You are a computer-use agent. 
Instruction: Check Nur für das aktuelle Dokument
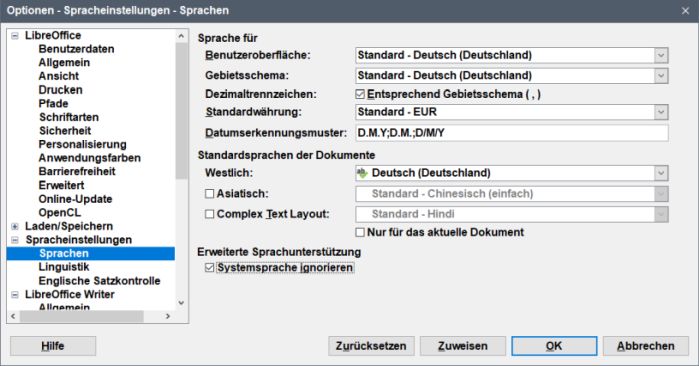(360, 232)
